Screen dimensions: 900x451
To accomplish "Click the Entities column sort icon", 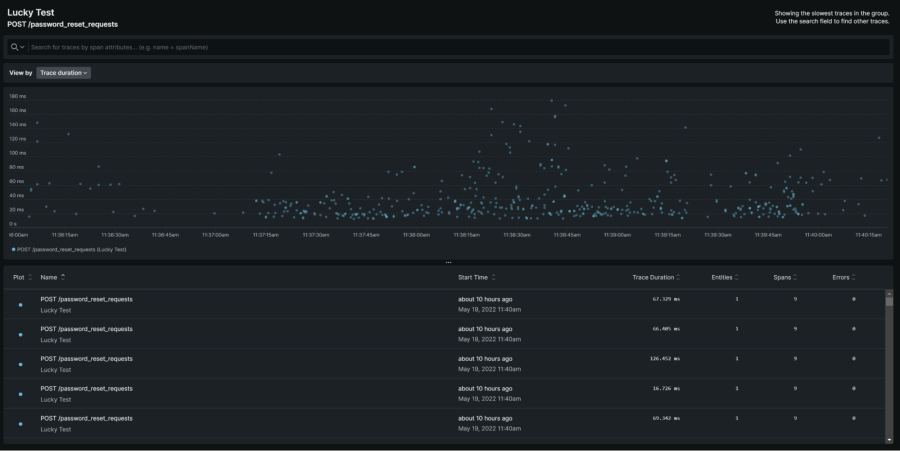I will (738, 277).
